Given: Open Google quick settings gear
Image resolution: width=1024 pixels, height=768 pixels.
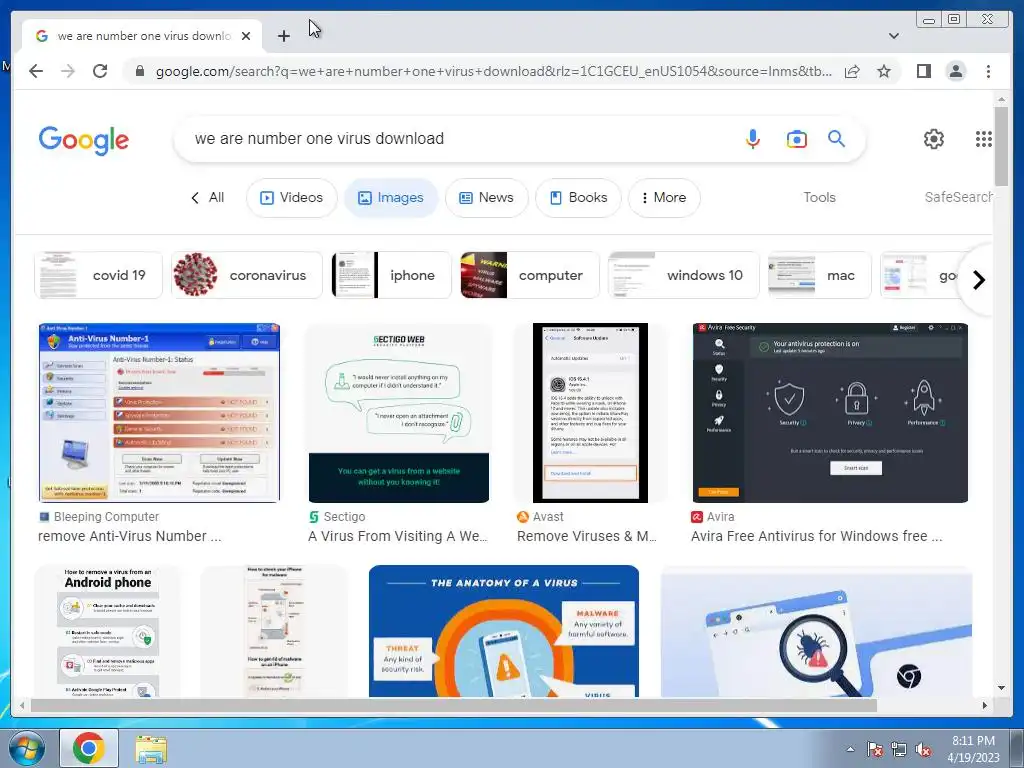Looking at the screenshot, I should (933, 138).
